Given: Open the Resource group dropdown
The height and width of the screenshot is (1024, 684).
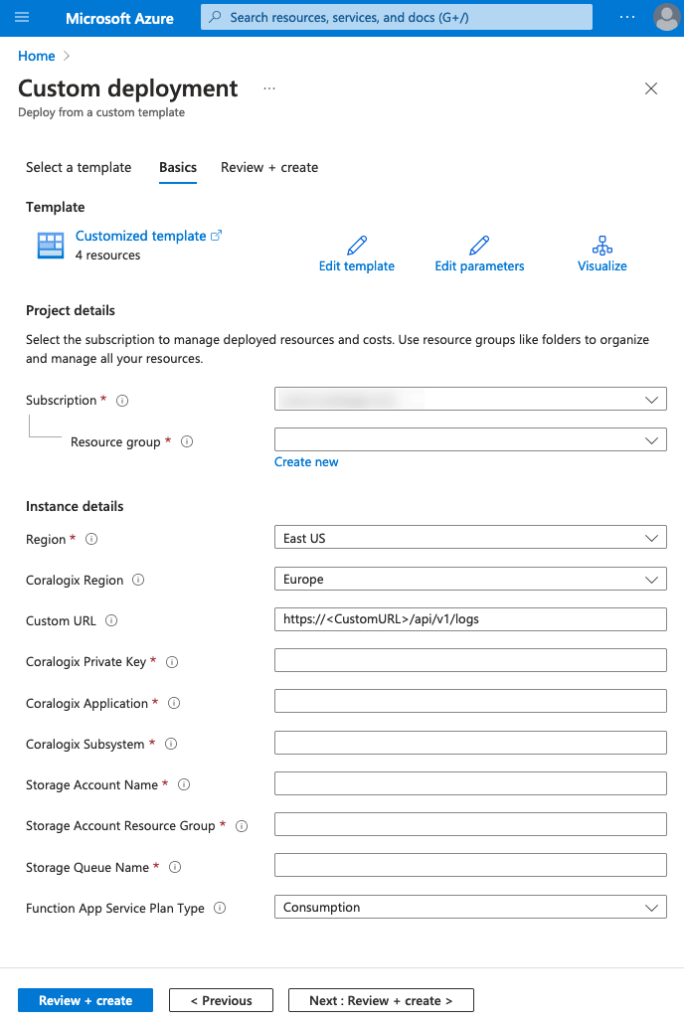Looking at the screenshot, I should click(x=470, y=440).
